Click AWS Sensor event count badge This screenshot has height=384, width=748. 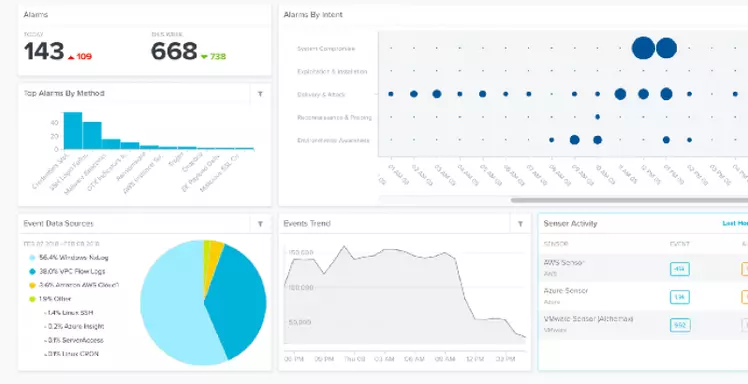pyautogui.click(x=679, y=269)
